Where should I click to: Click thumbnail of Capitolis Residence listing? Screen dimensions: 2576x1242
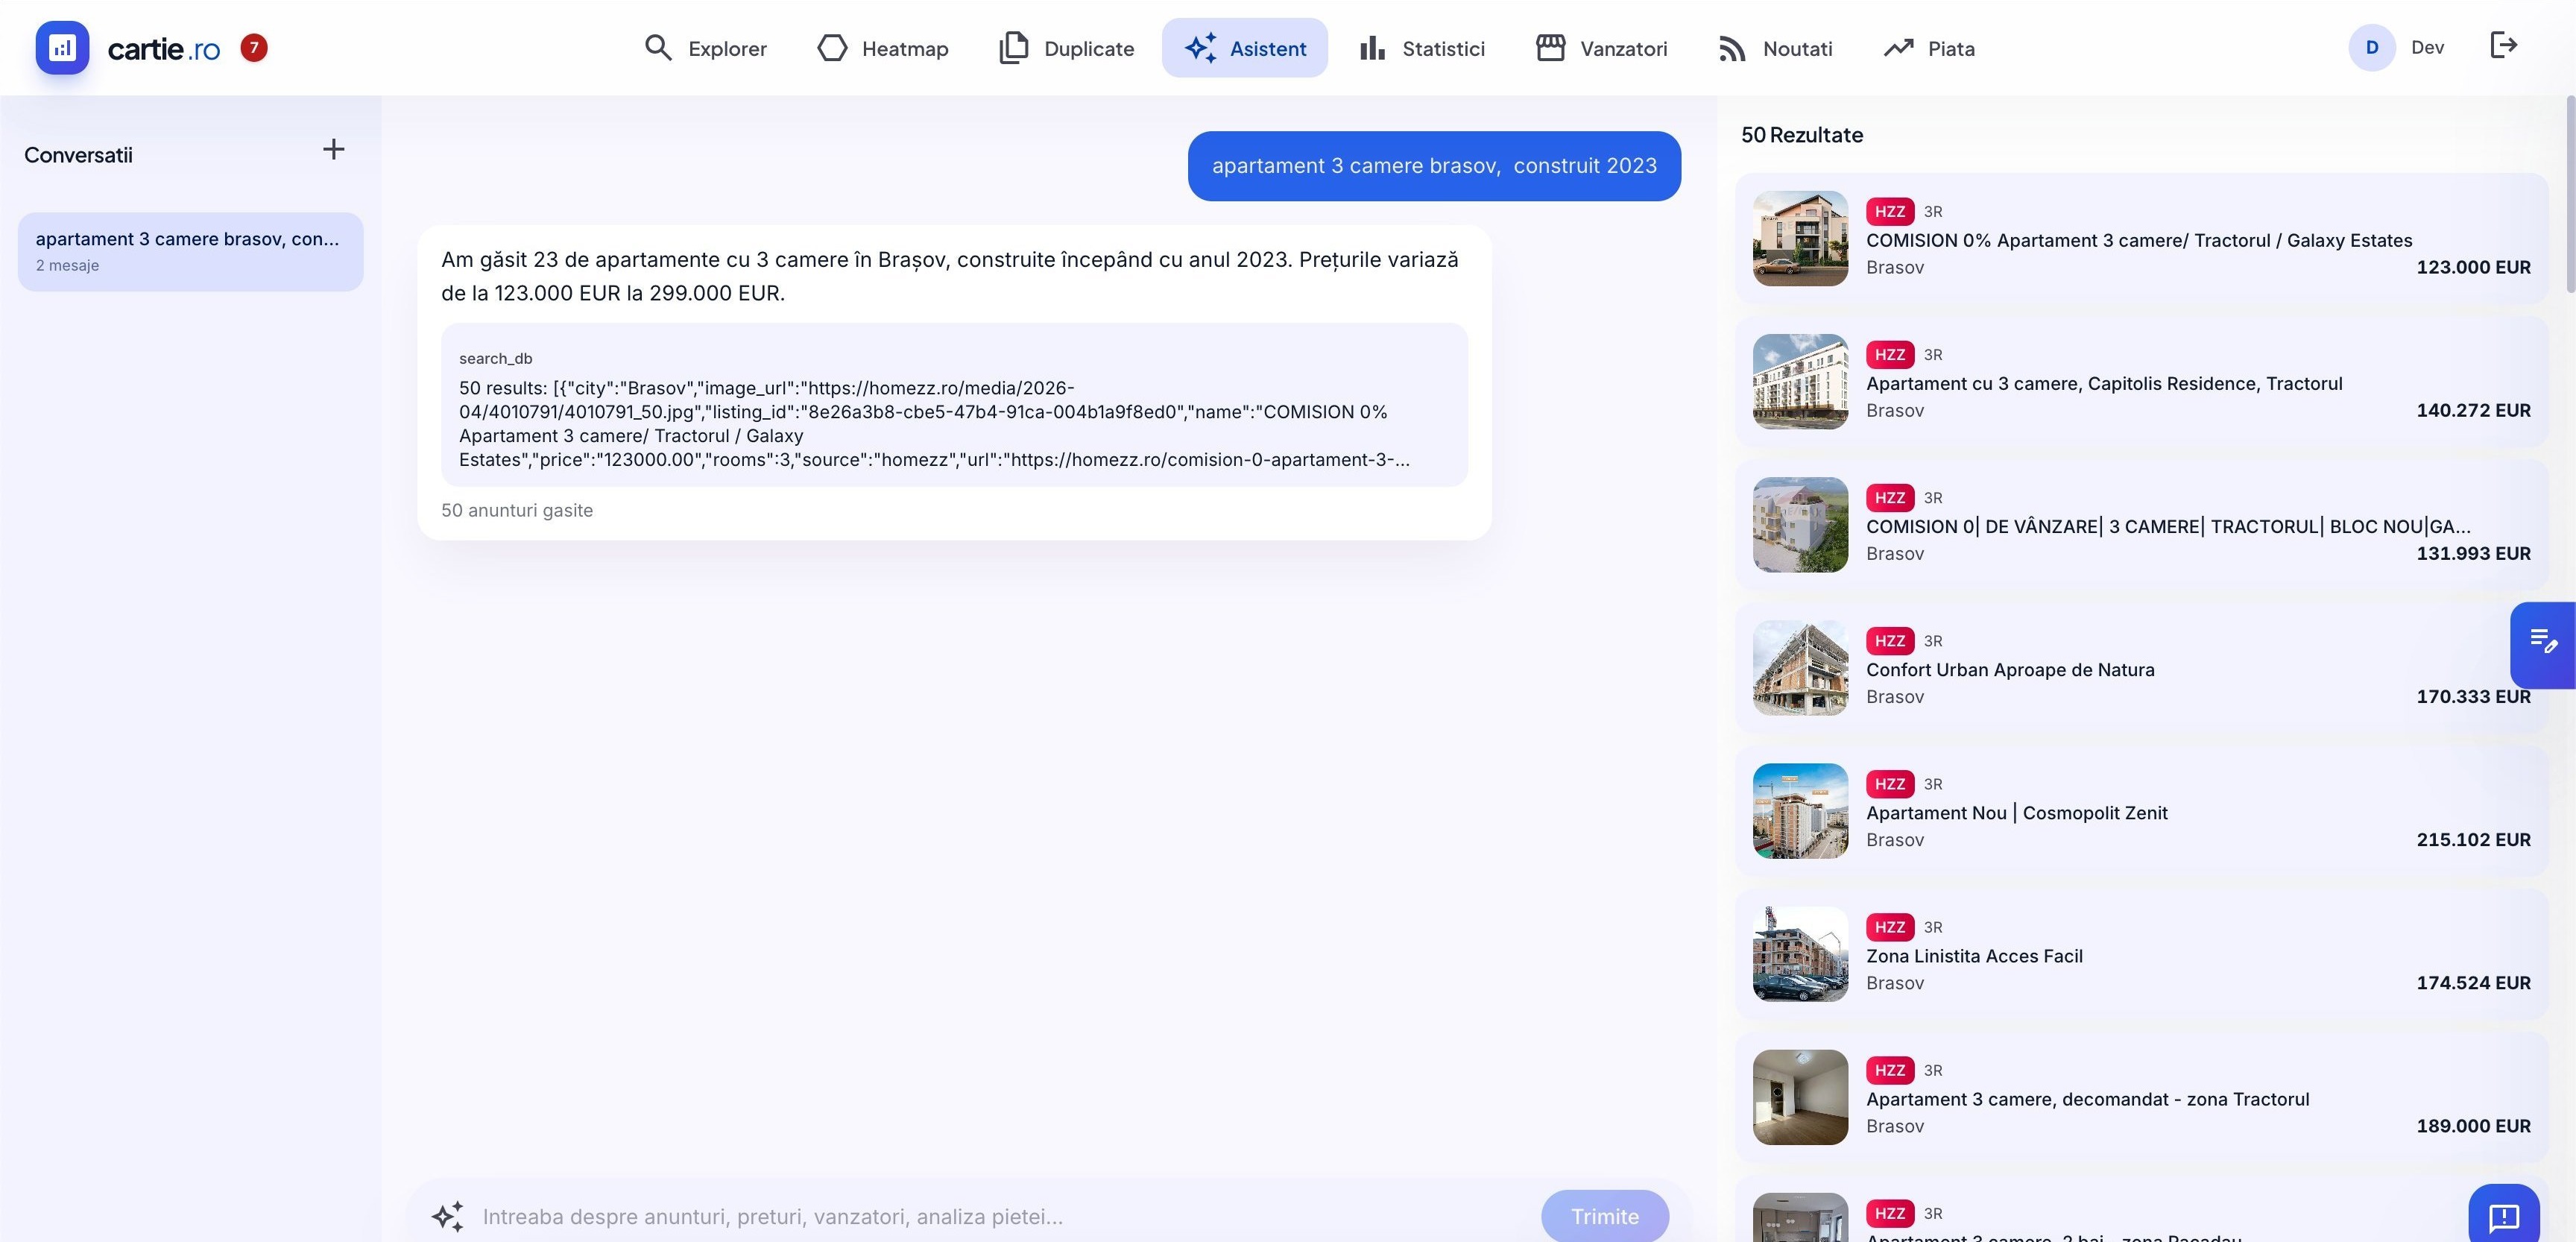coord(1800,382)
